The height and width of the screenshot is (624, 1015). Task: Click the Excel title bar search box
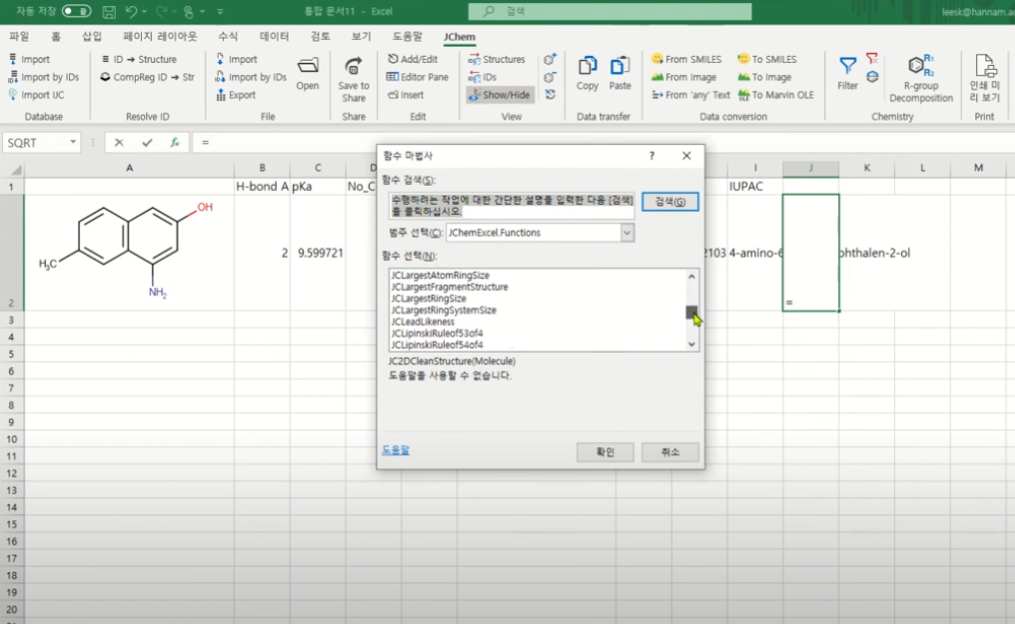610,12
